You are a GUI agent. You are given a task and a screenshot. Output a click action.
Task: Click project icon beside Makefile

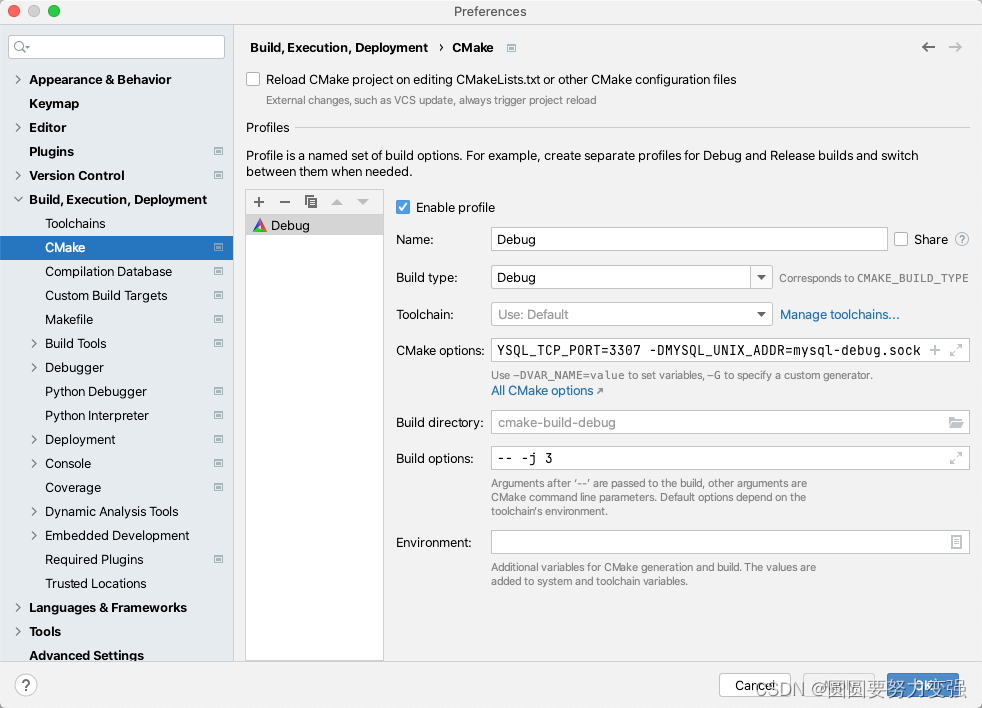pyautogui.click(x=219, y=320)
